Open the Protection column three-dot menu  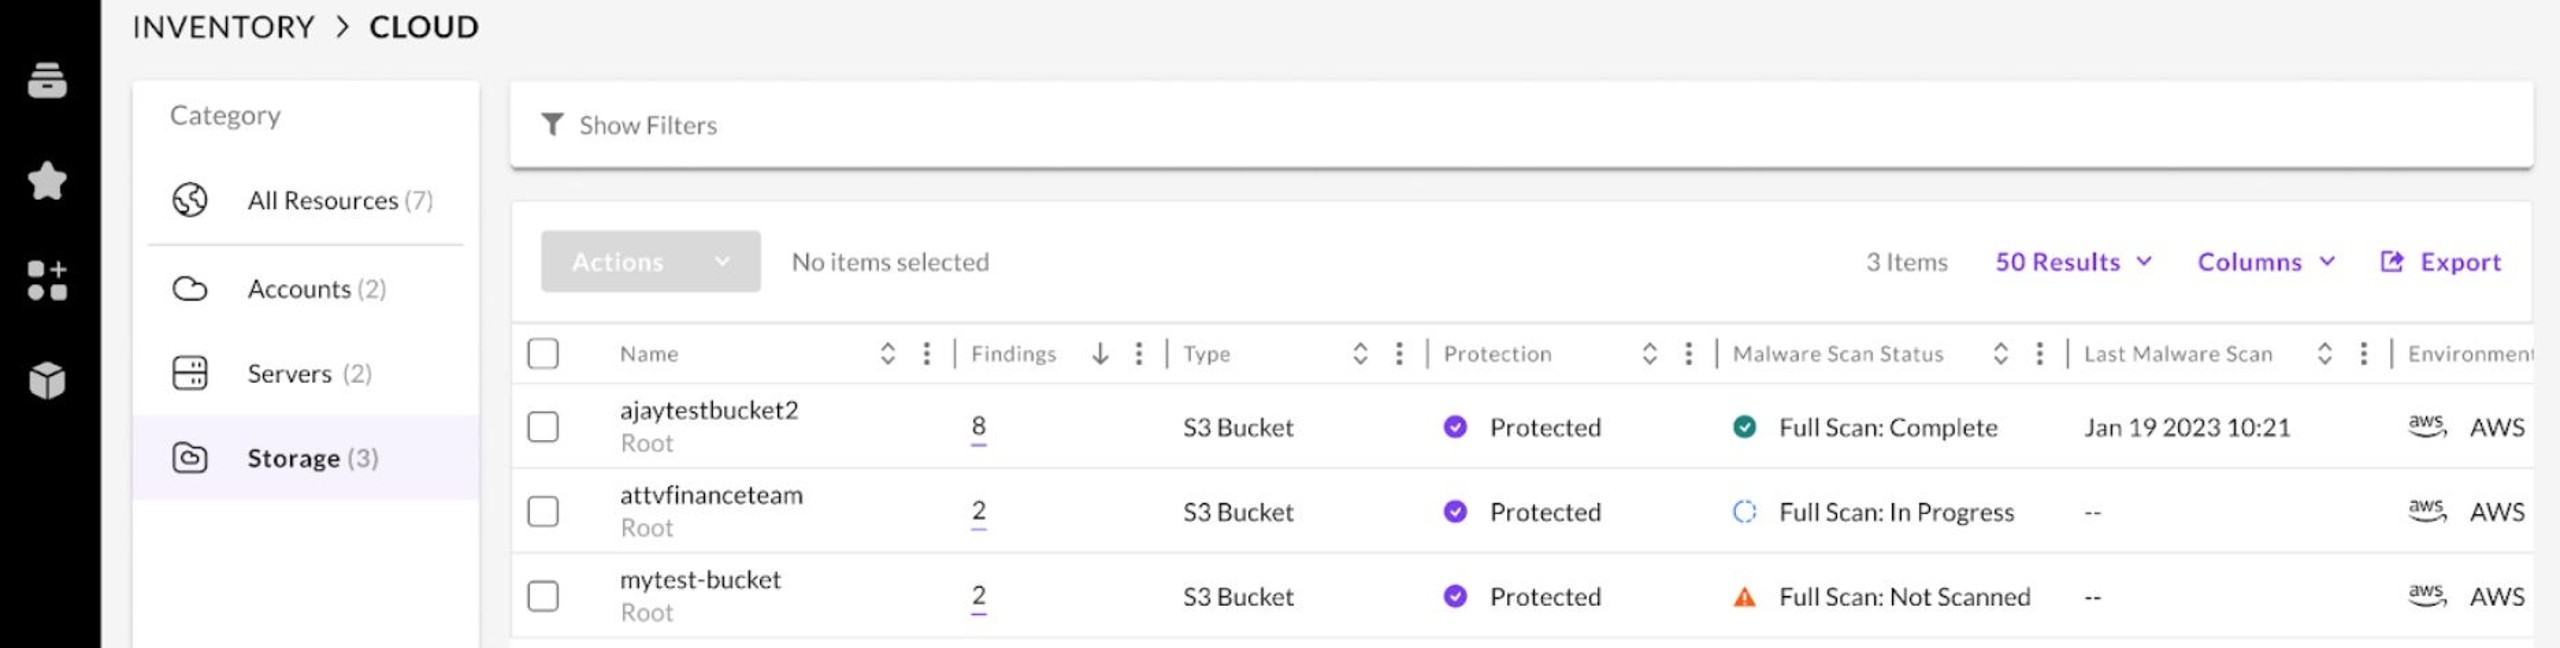(x=1688, y=354)
